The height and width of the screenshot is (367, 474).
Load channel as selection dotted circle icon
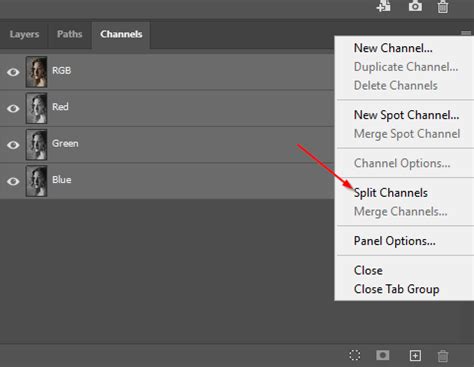click(x=355, y=355)
